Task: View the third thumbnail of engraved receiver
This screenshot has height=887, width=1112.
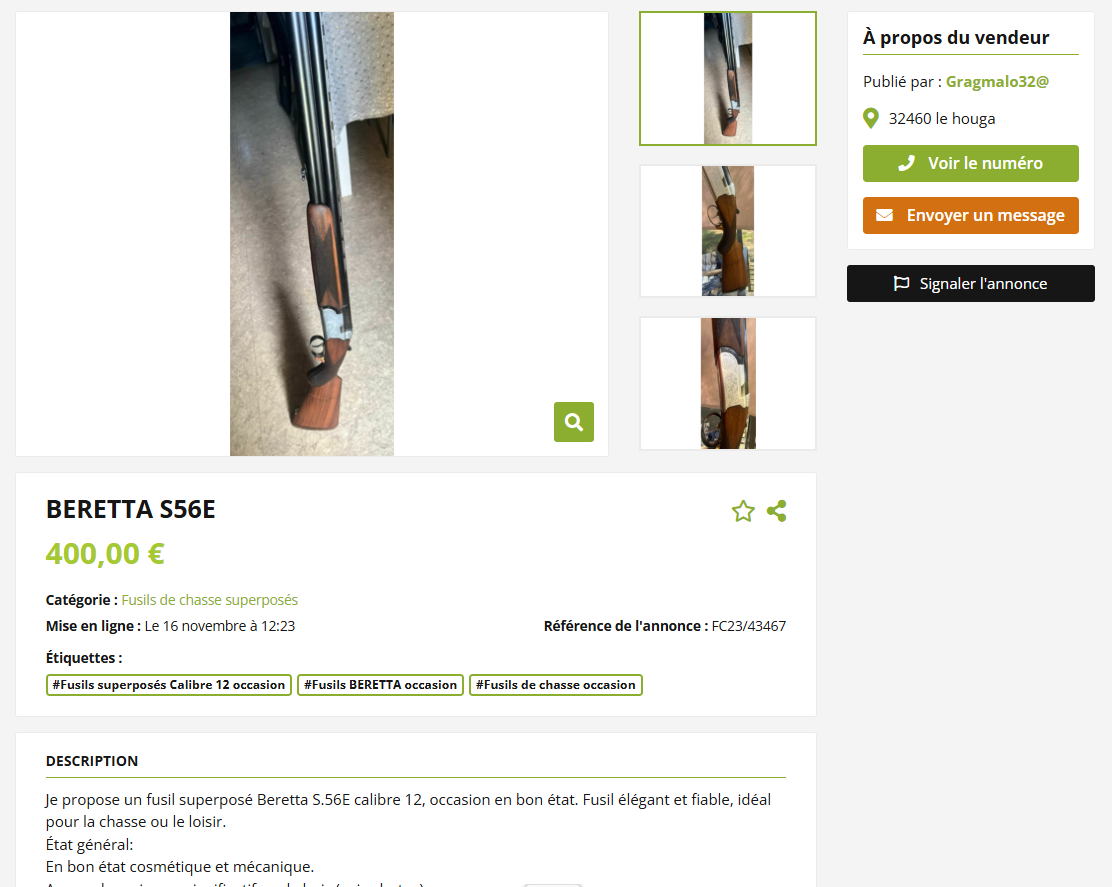Action: 728,384
